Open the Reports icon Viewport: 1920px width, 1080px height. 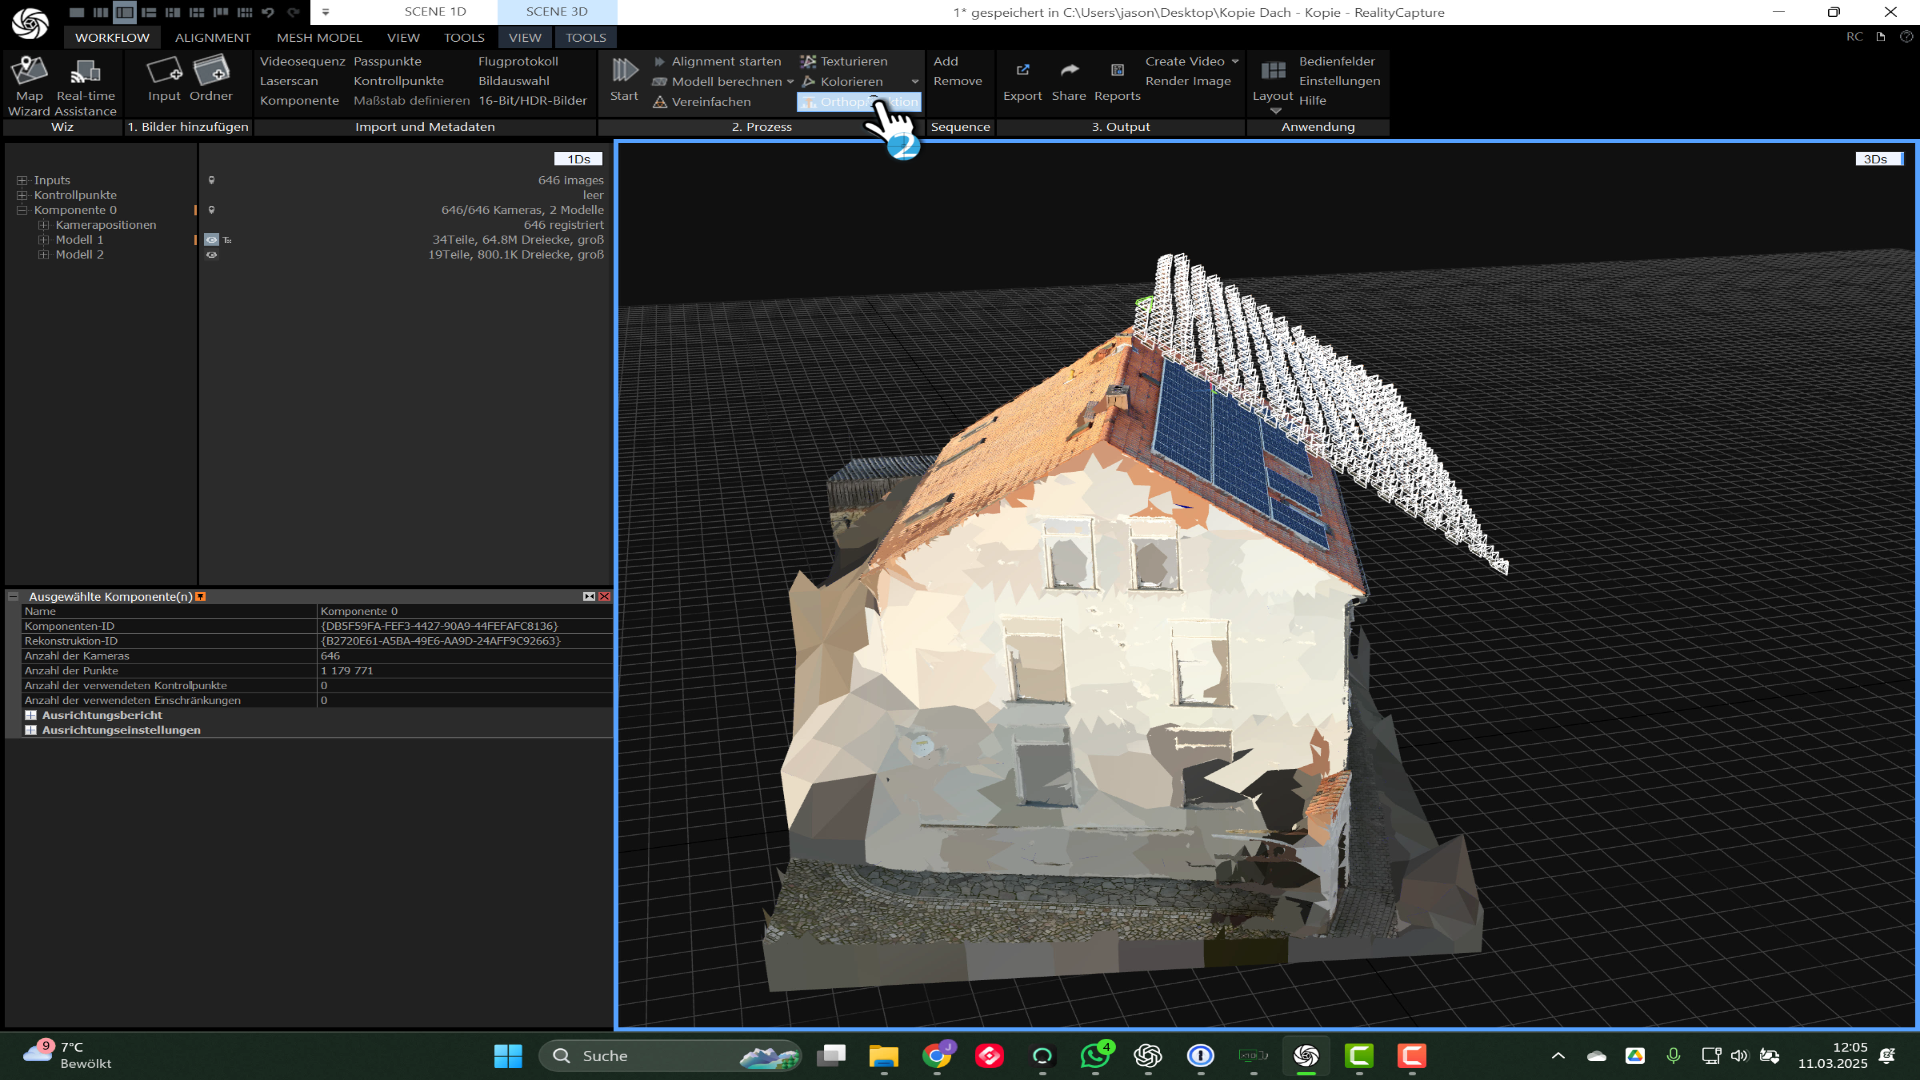[1117, 70]
